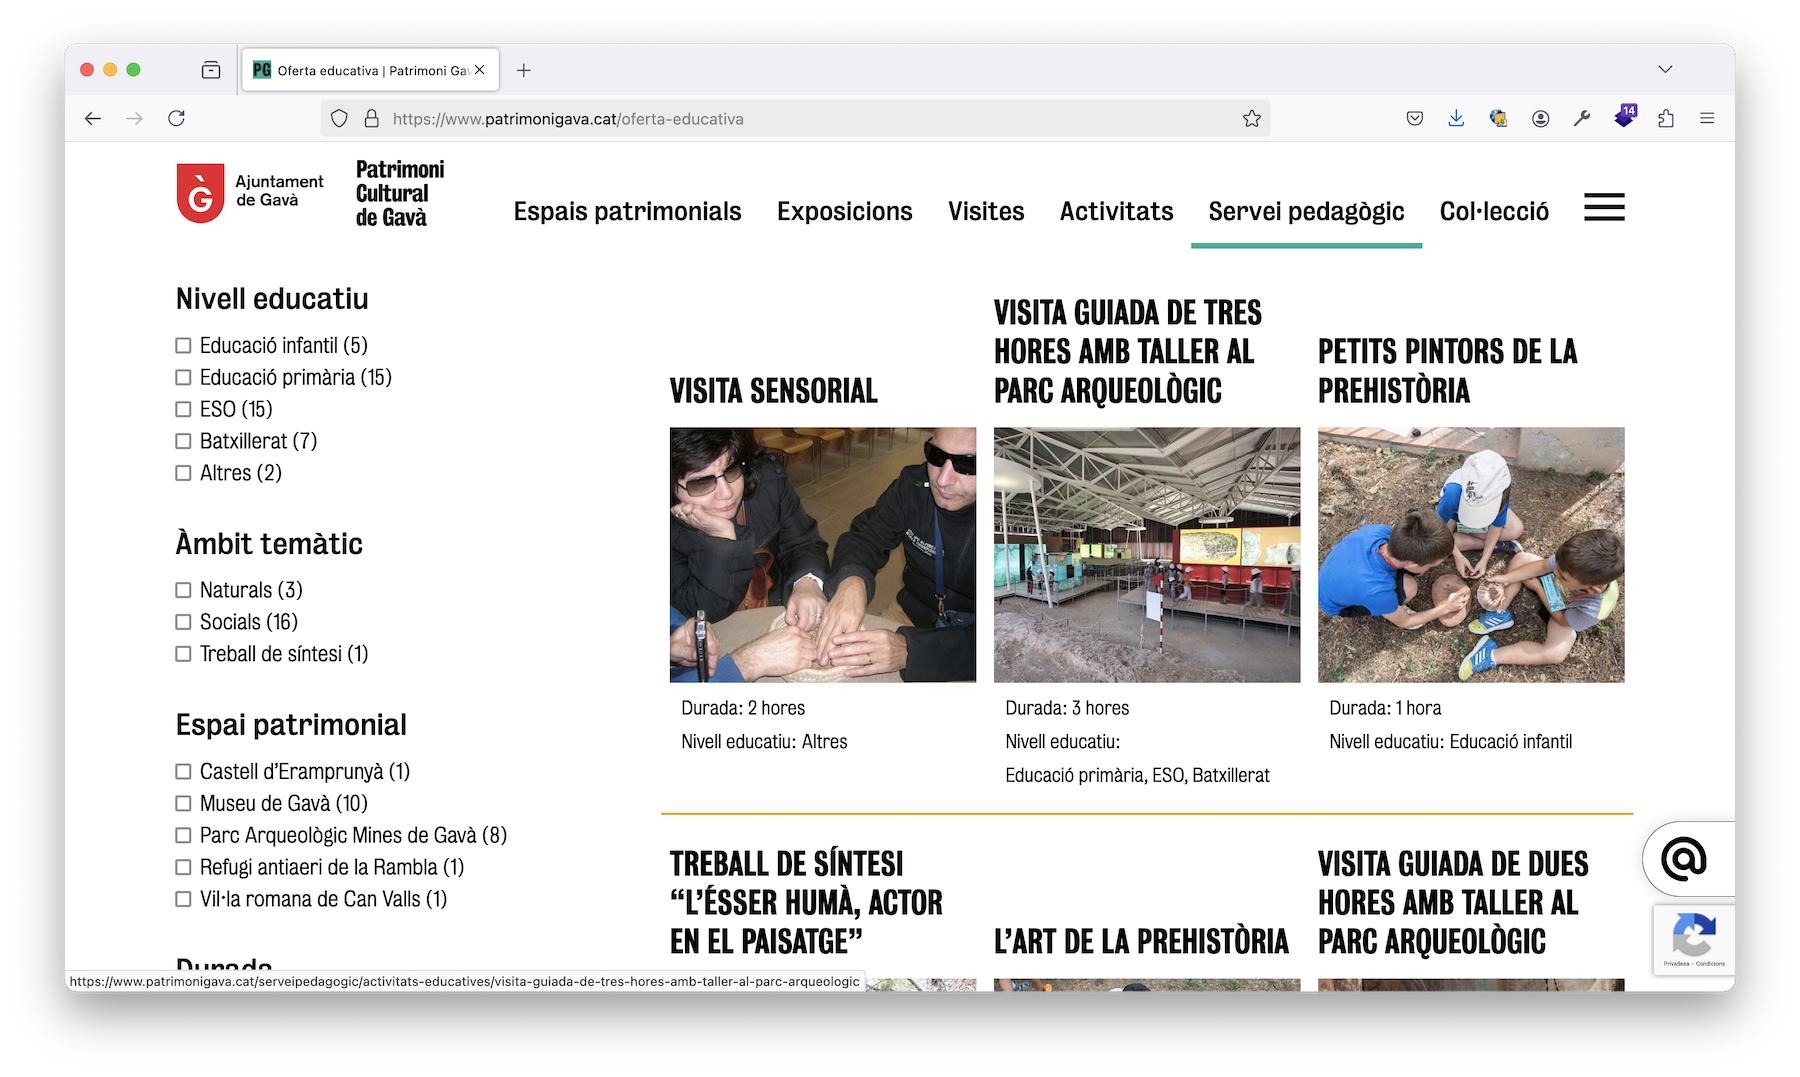The width and height of the screenshot is (1800, 1077).
Task: Click the reload page icon
Action: click(x=177, y=118)
